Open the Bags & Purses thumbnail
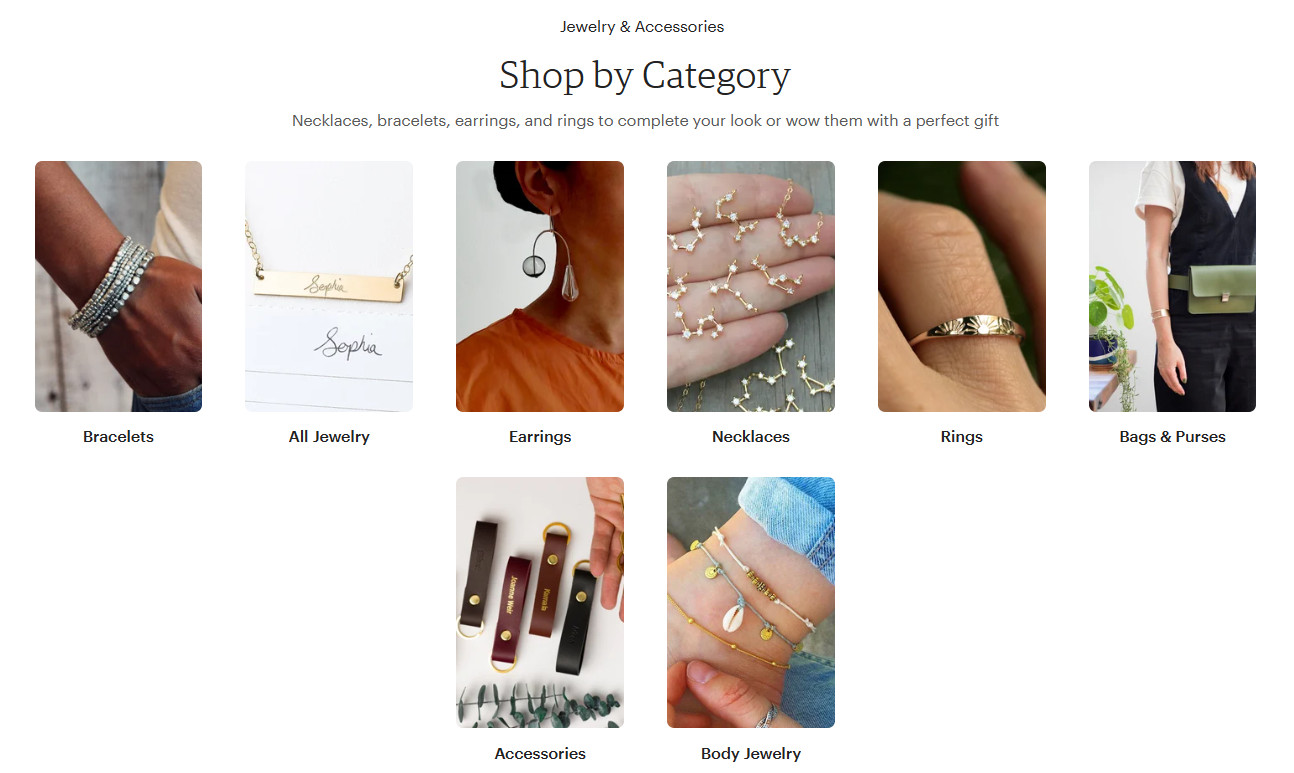 (1172, 286)
